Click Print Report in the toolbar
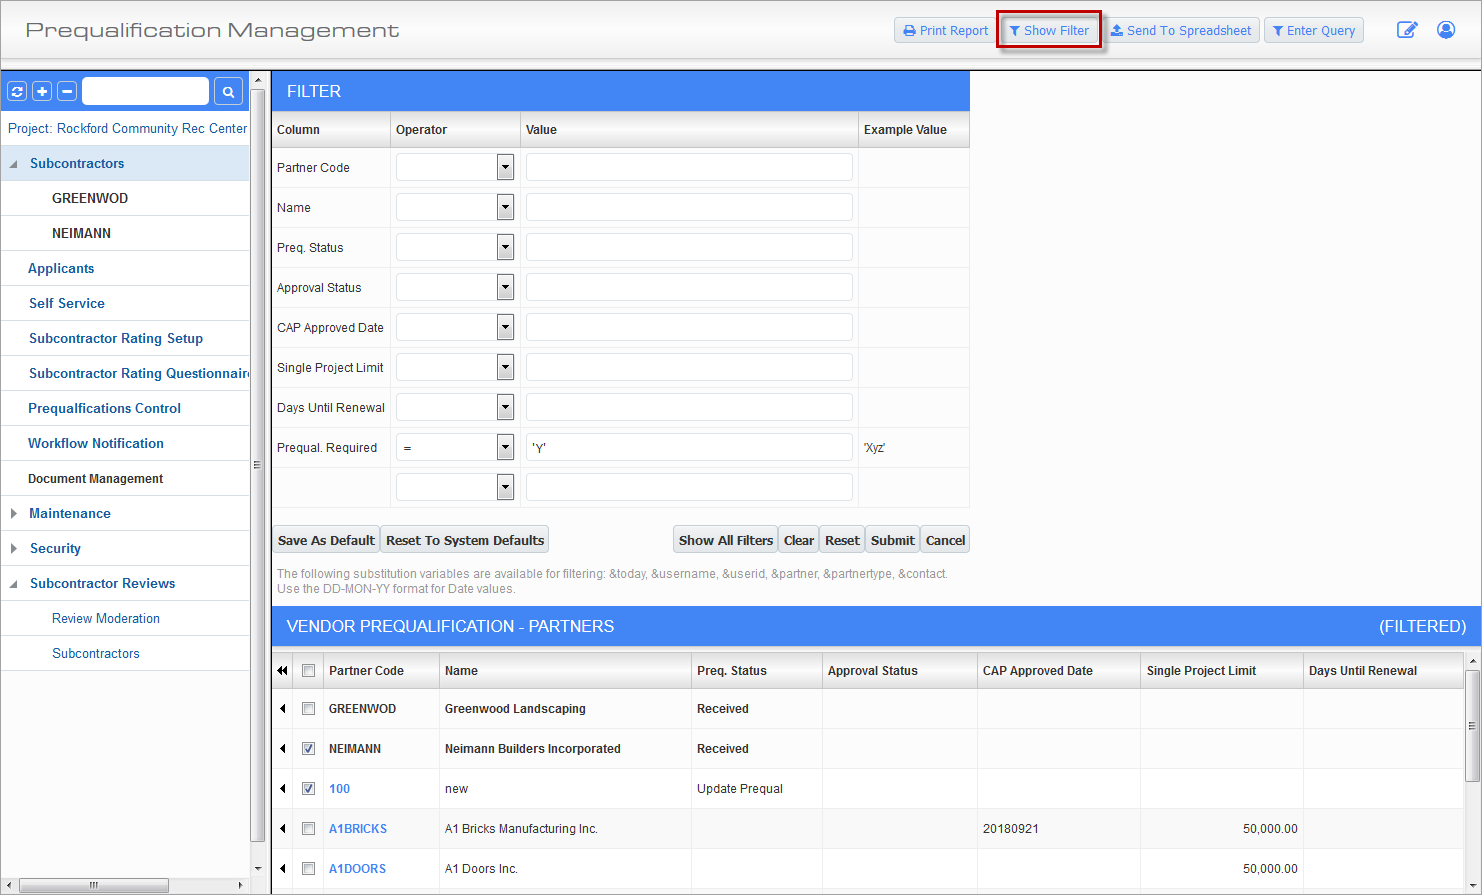The image size is (1482, 895). 943,30
